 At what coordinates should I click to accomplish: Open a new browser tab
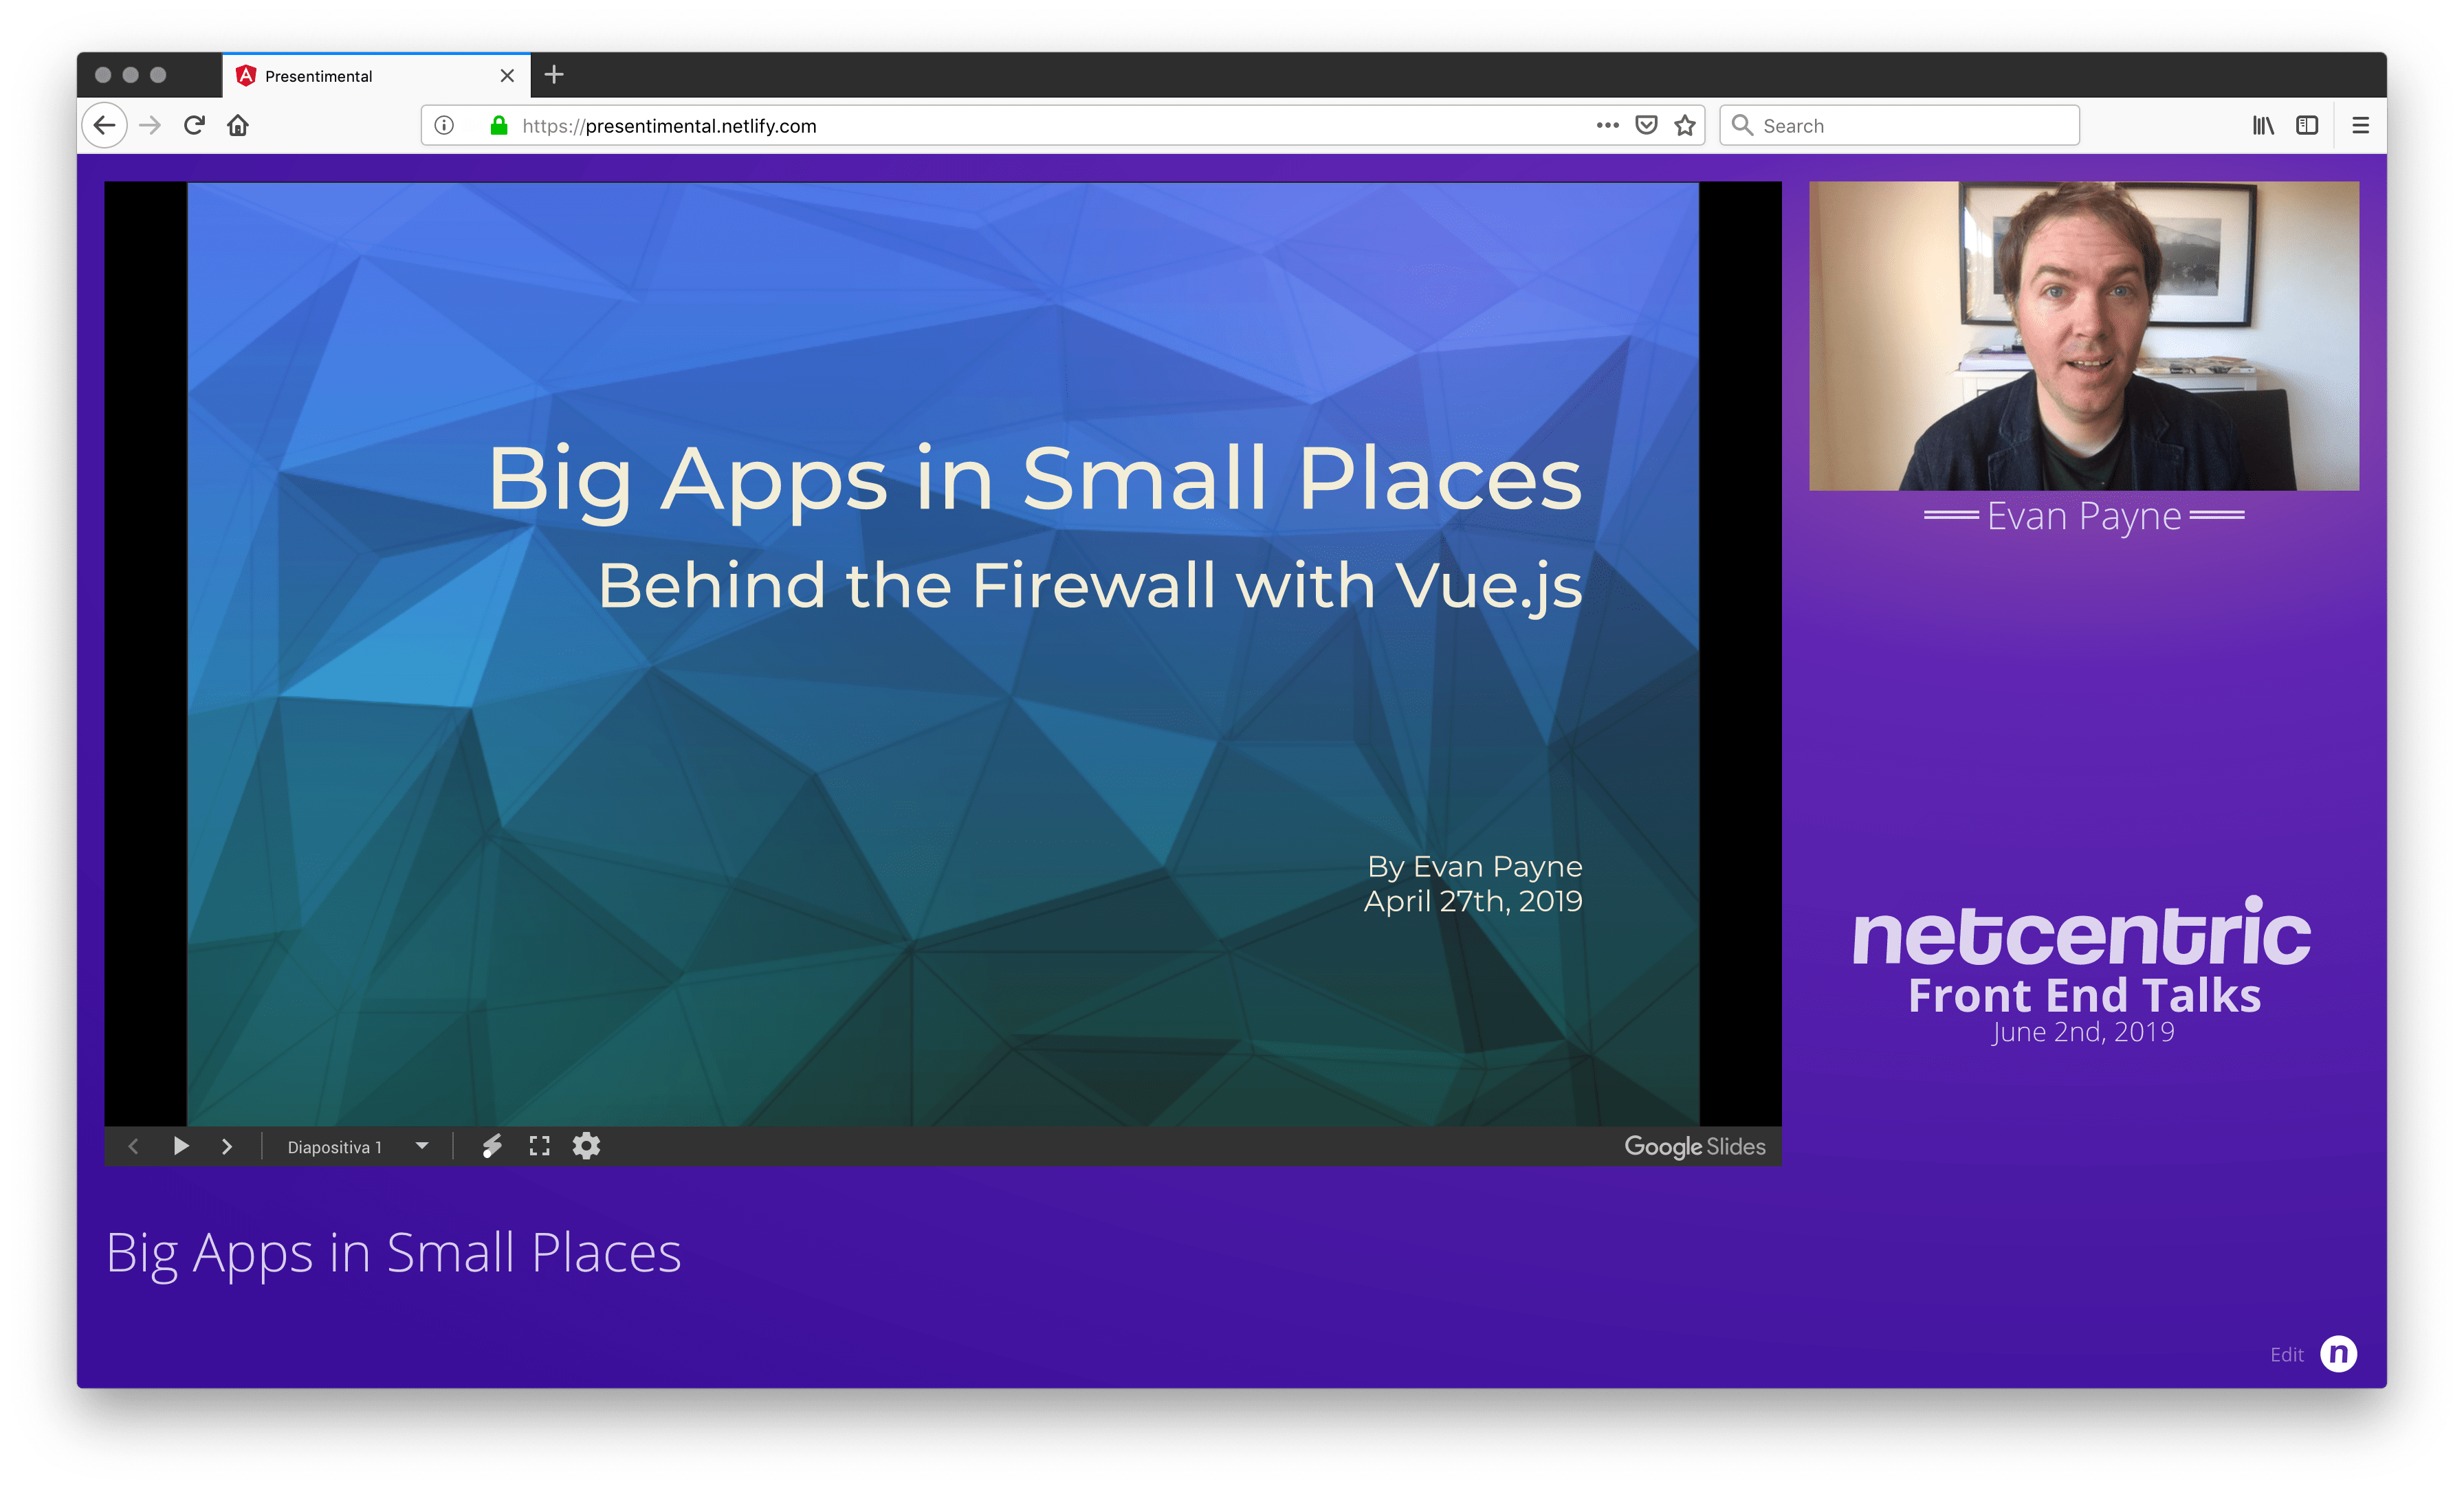[x=554, y=75]
